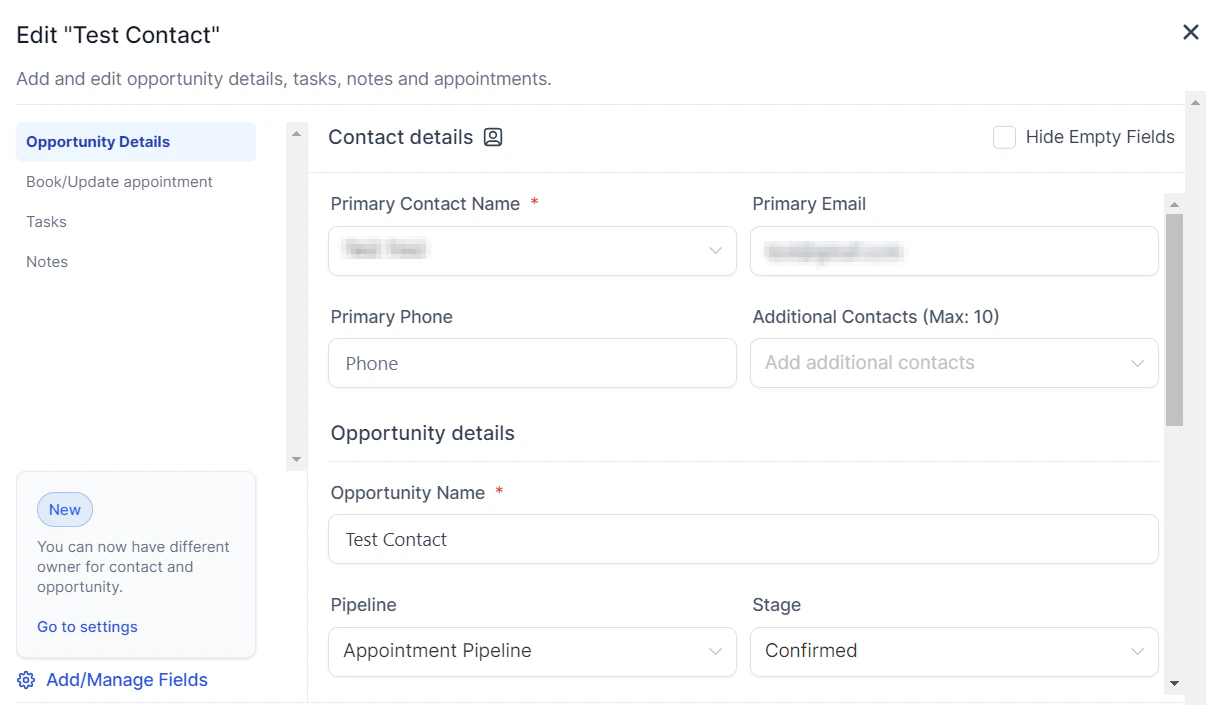Switch to the Book/Update appointment section
This screenshot has height=705, width=1208.
click(119, 181)
